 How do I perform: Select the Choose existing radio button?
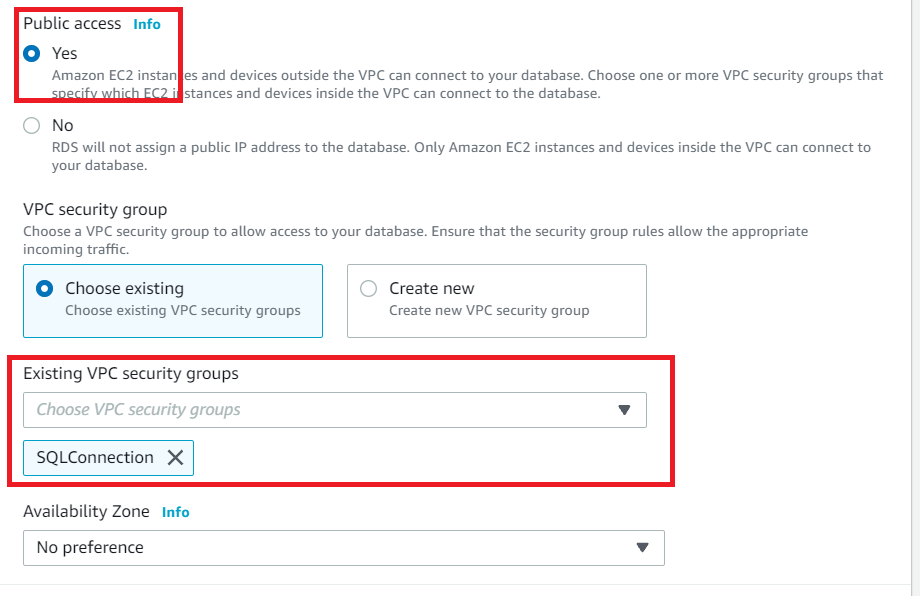(x=44, y=289)
